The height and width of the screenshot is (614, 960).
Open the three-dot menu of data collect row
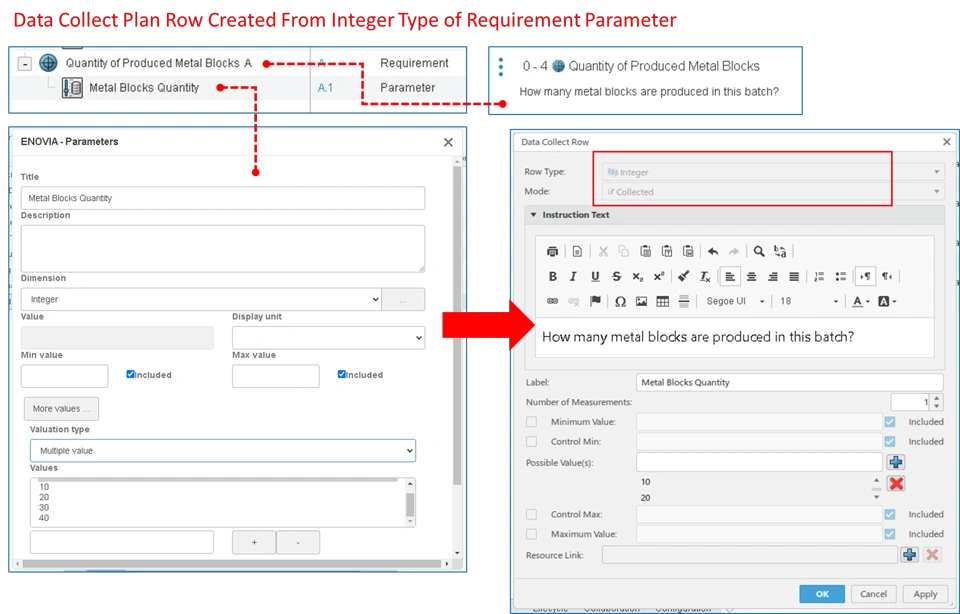coord(501,67)
